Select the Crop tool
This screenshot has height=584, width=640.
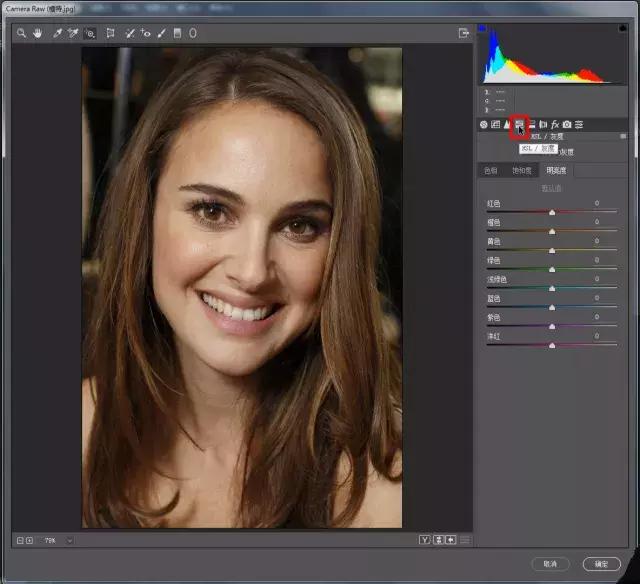point(110,33)
